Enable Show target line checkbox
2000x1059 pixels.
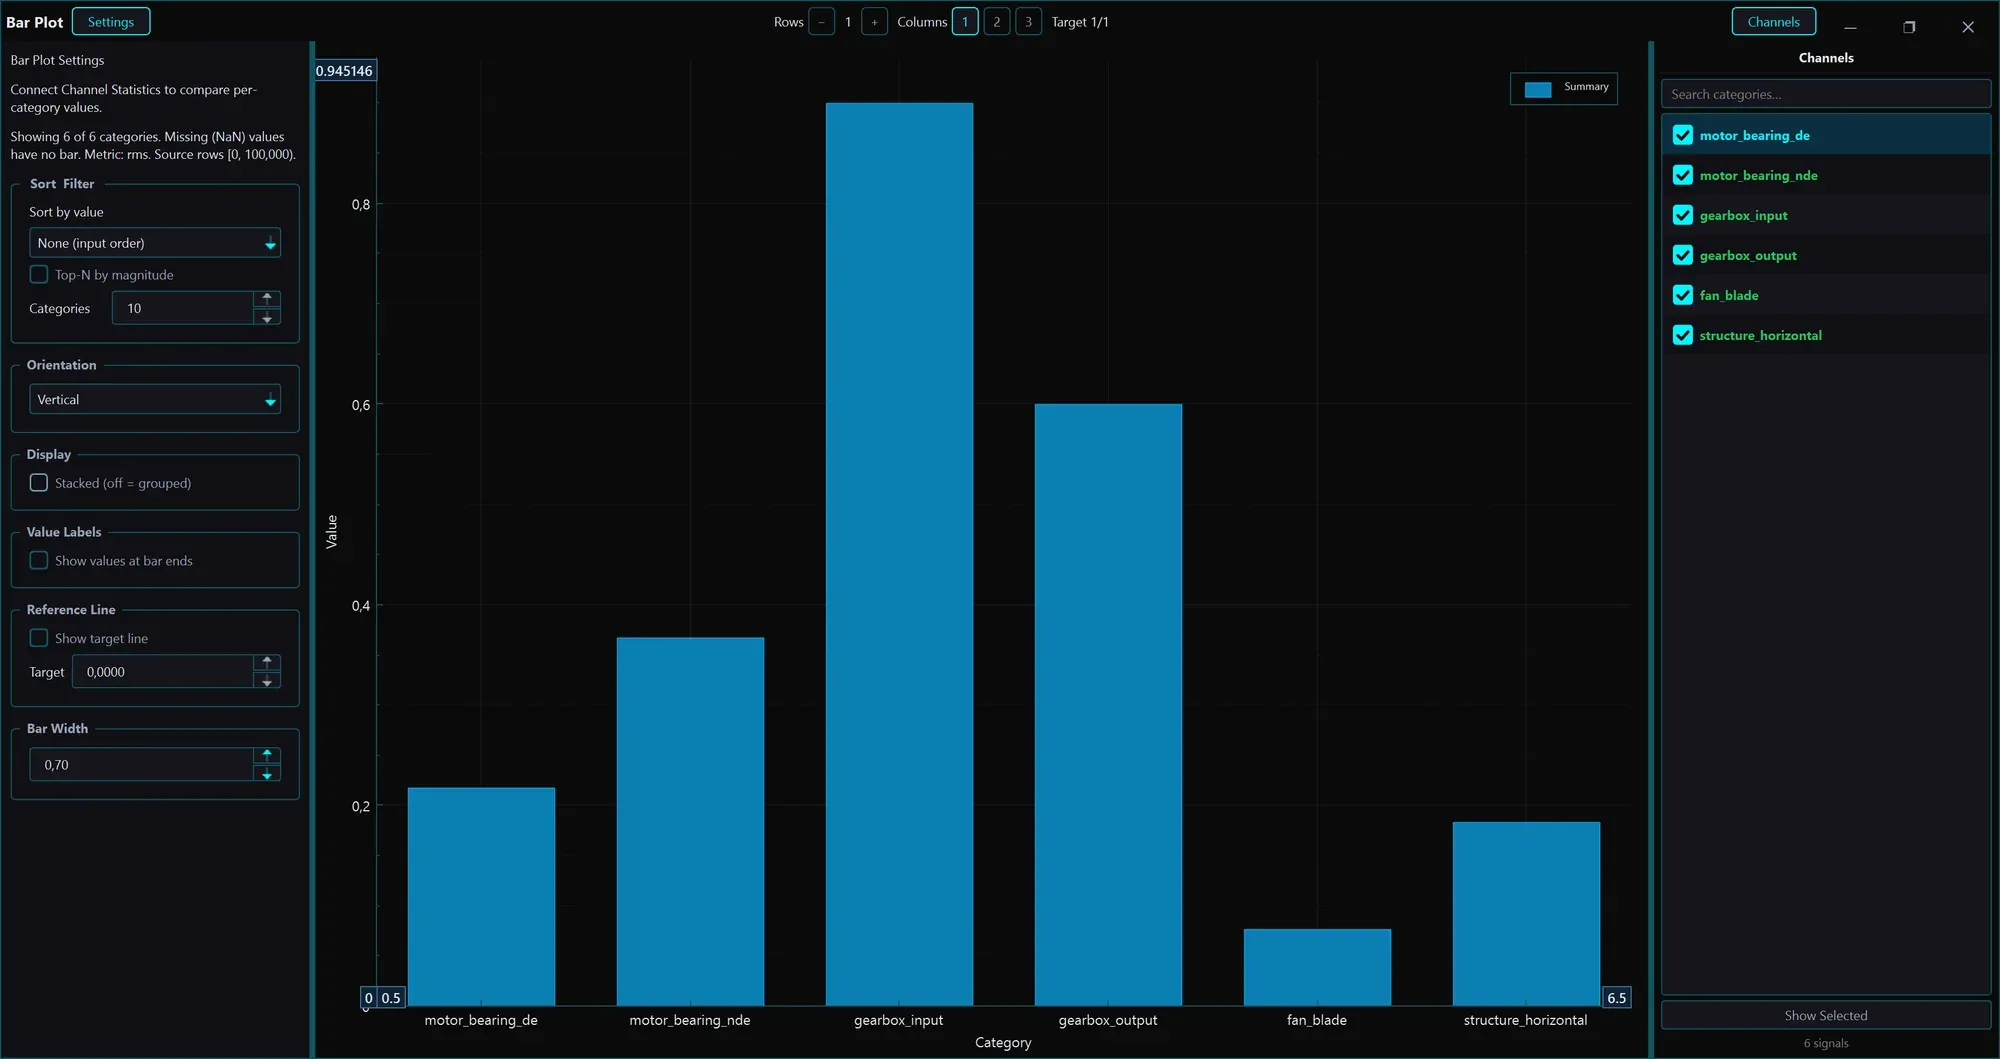(39, 638)
